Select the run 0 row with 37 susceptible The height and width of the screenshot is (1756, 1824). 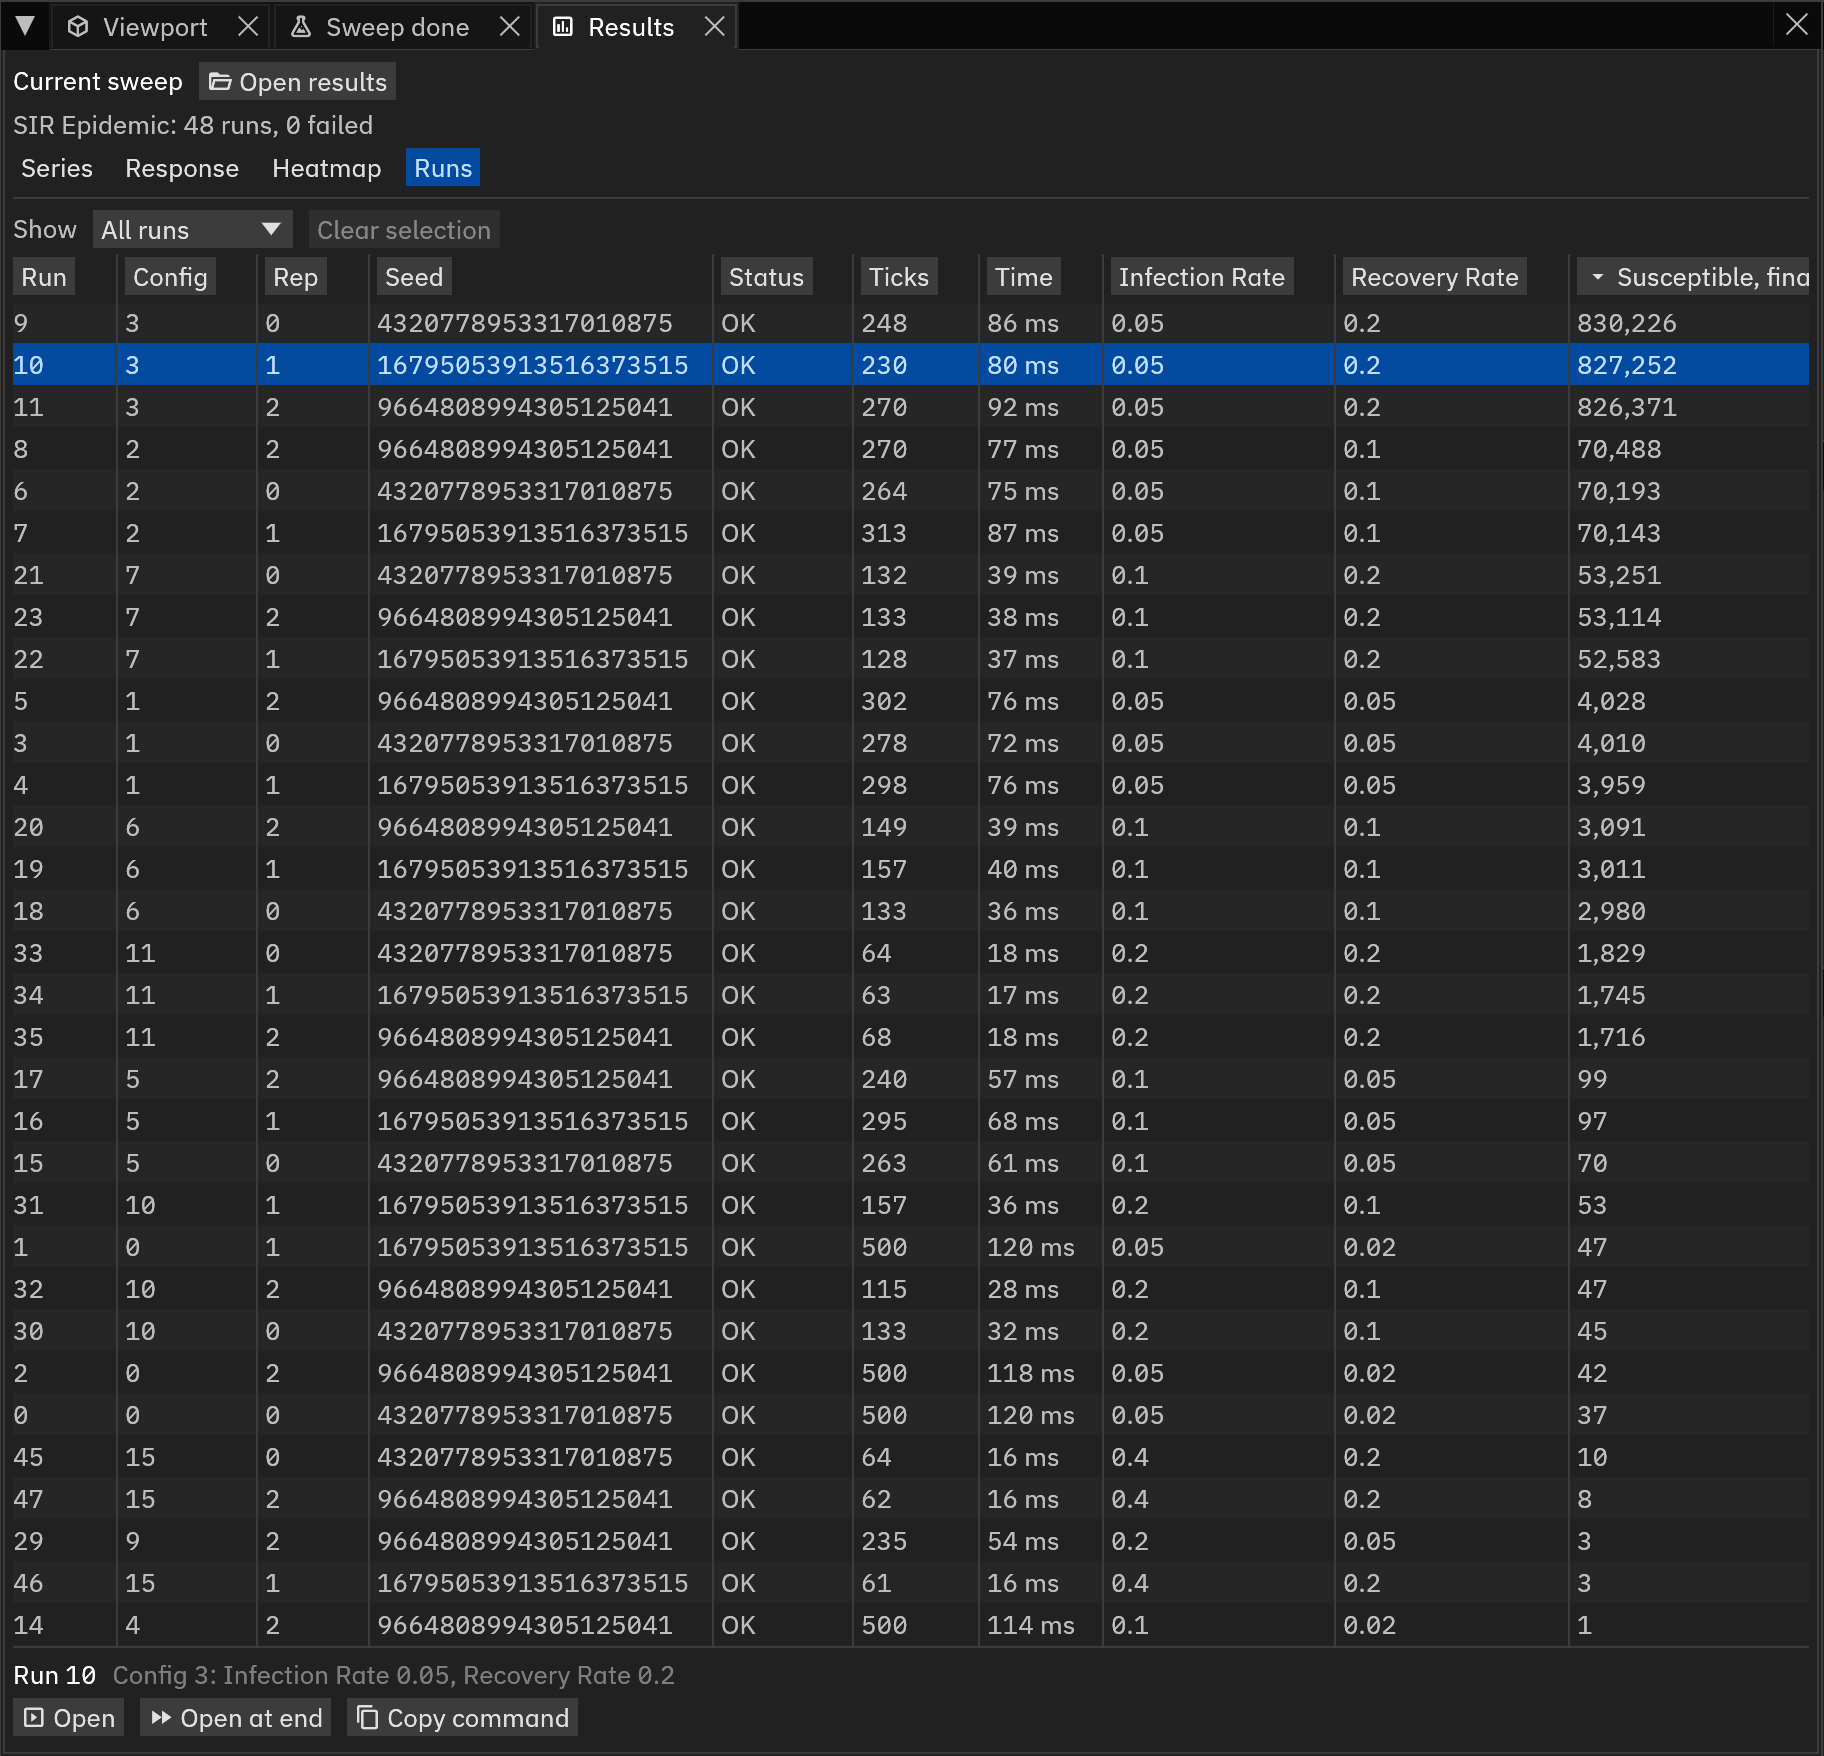click(x=911, y=1415)
